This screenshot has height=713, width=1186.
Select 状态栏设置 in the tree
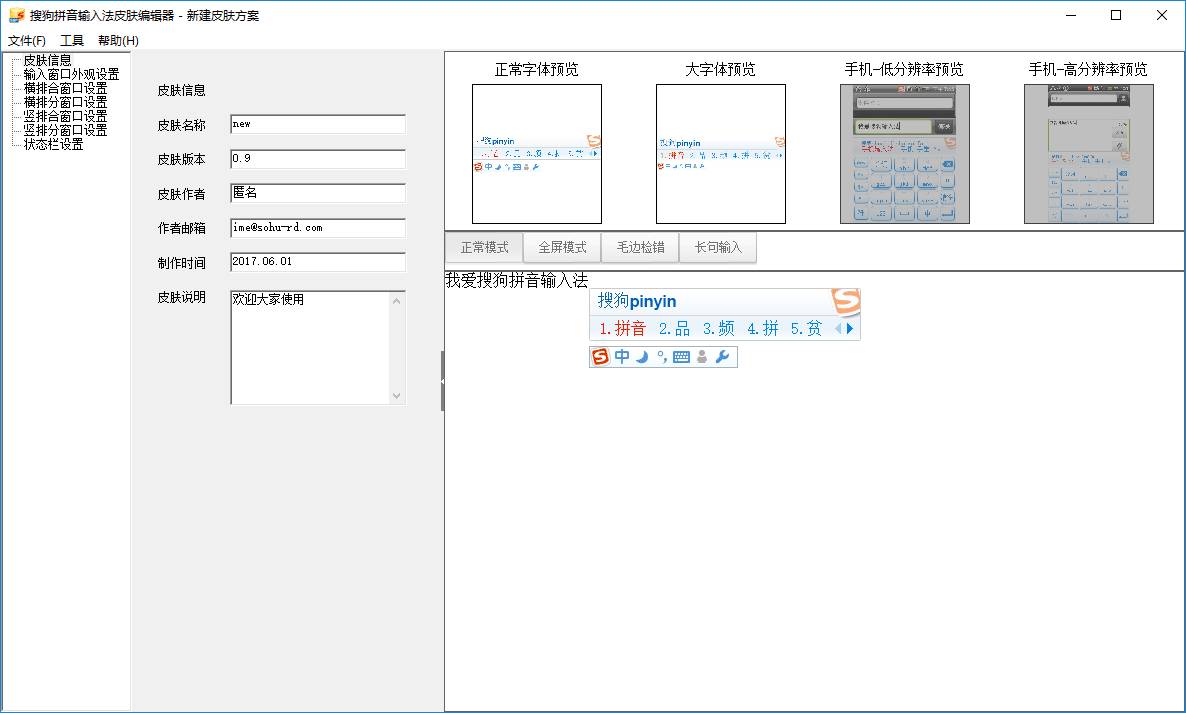54,144
